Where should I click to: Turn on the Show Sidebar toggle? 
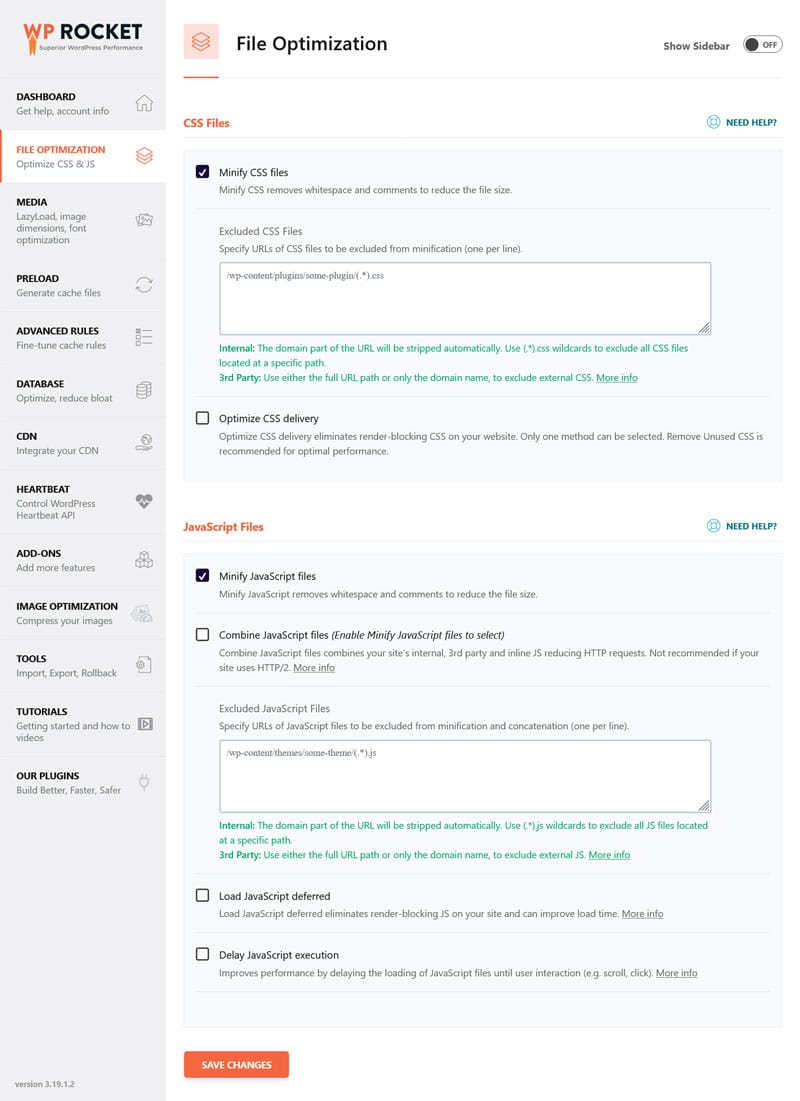coord(761,44)
